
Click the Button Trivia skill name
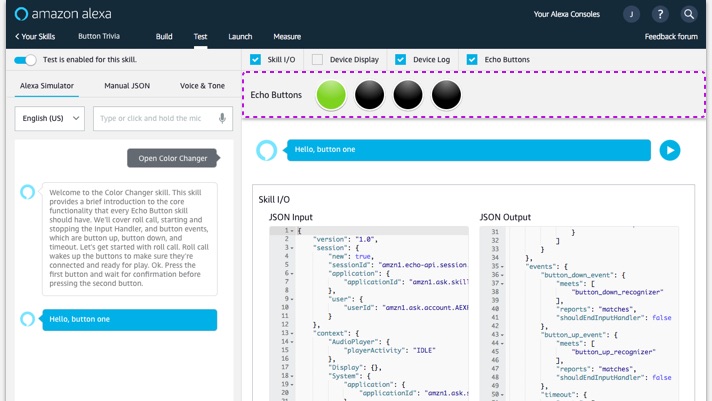(x=99, y=36)
